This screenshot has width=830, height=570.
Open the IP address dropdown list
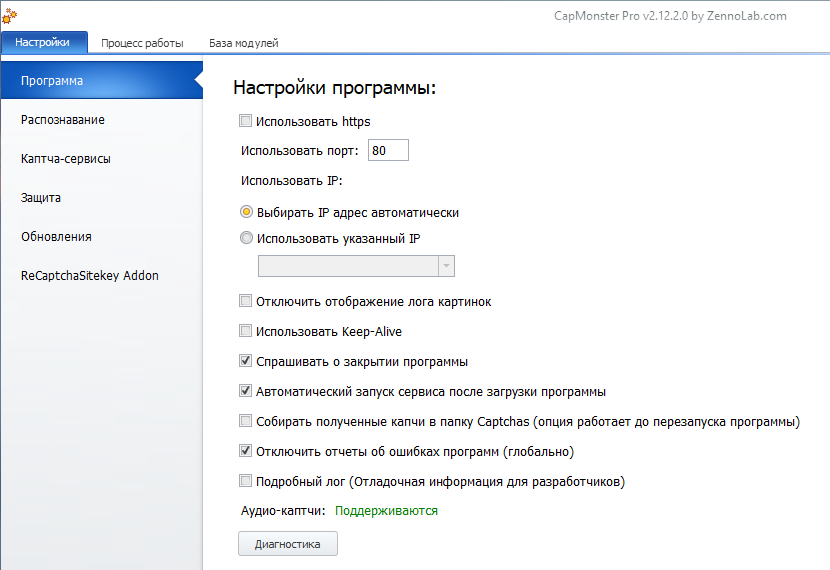coord(446,265)
